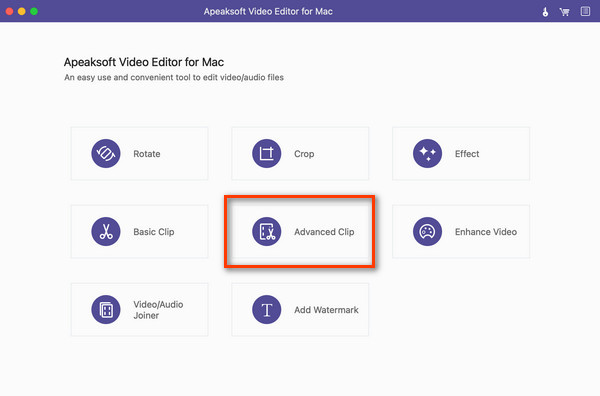Maximize the window with the green button

34,11
